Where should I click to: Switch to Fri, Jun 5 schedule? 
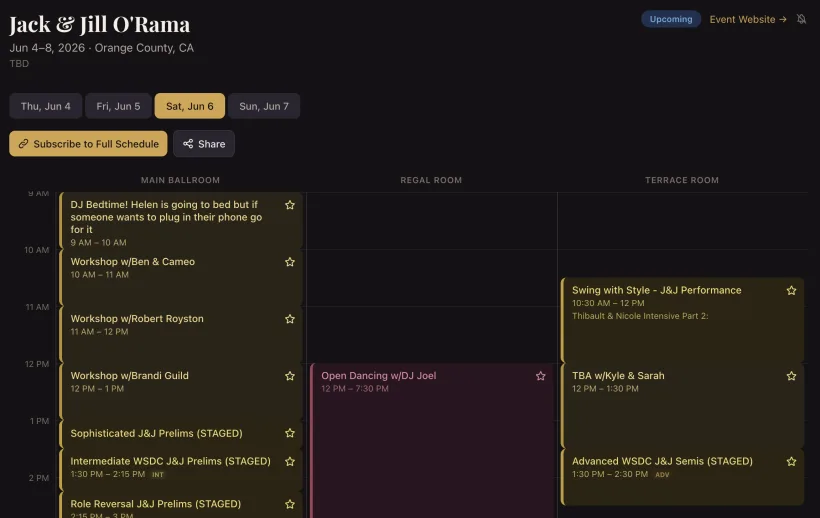click(x=118, y=106)
